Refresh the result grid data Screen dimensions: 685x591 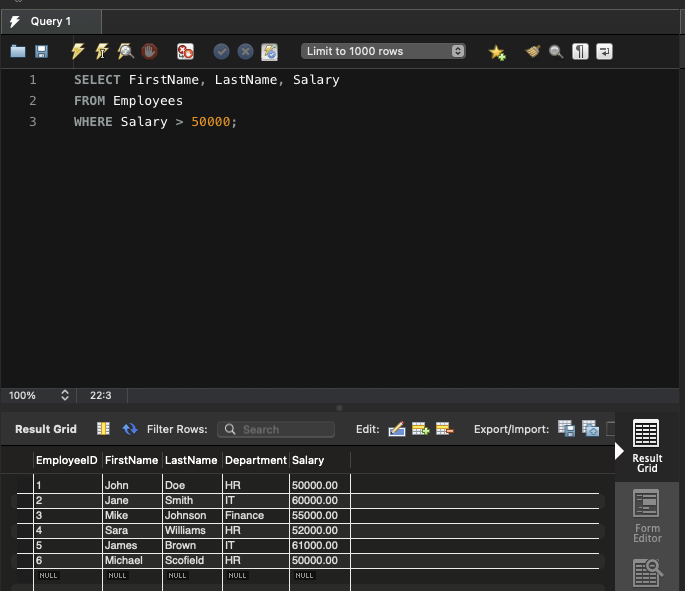[x=129, y=429]
